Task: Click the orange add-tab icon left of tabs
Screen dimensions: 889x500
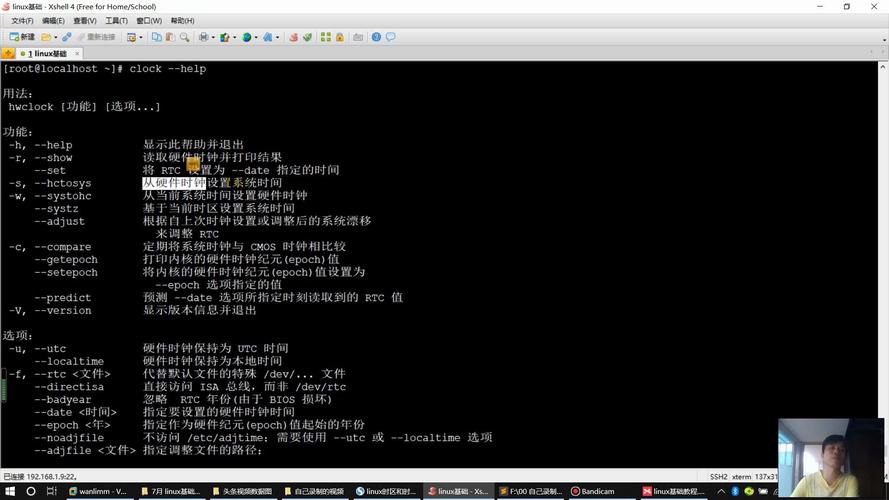Action: click(8, 53)
